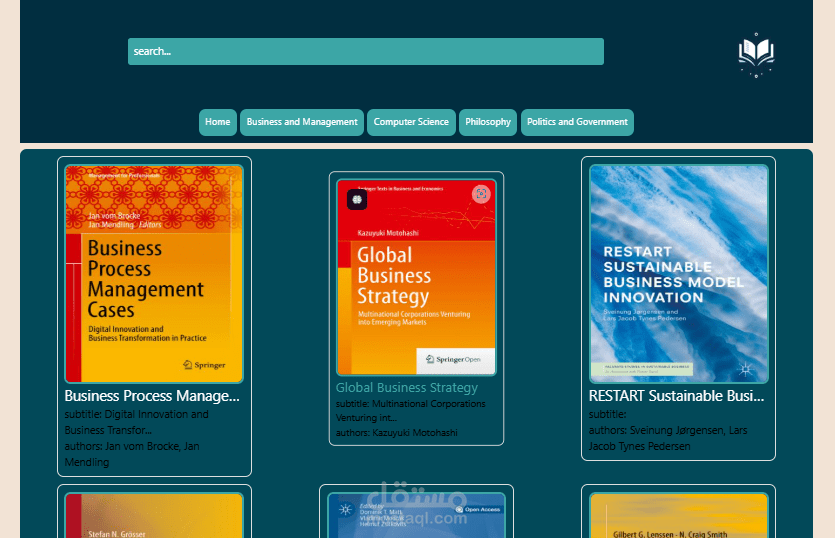The image size is (835, 538).
Task: Open the Business Process Management Cases cover
Action: click(154, 274)
